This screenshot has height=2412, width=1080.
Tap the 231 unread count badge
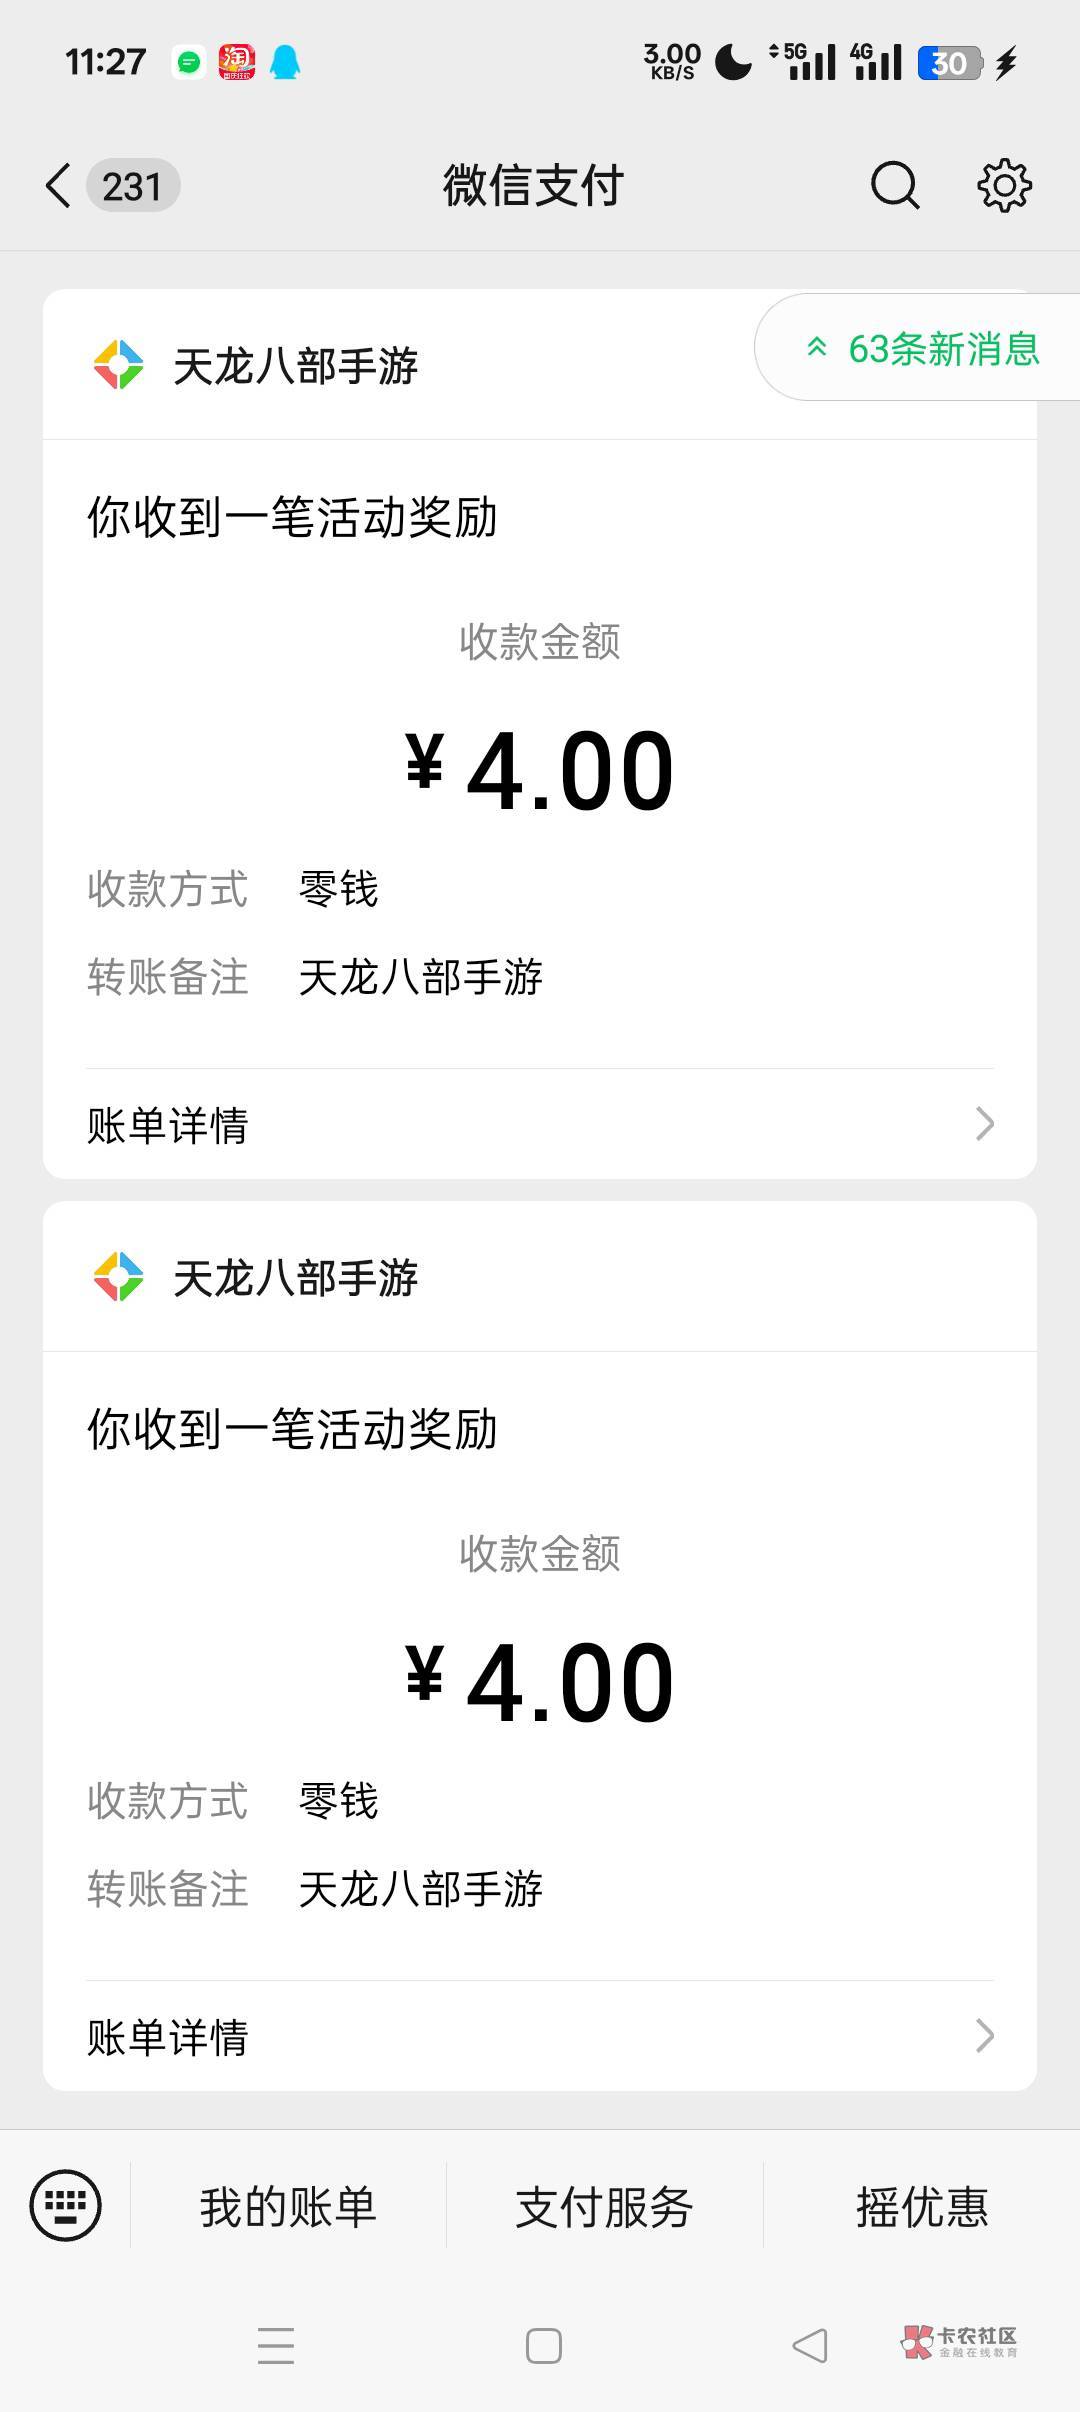132,186
